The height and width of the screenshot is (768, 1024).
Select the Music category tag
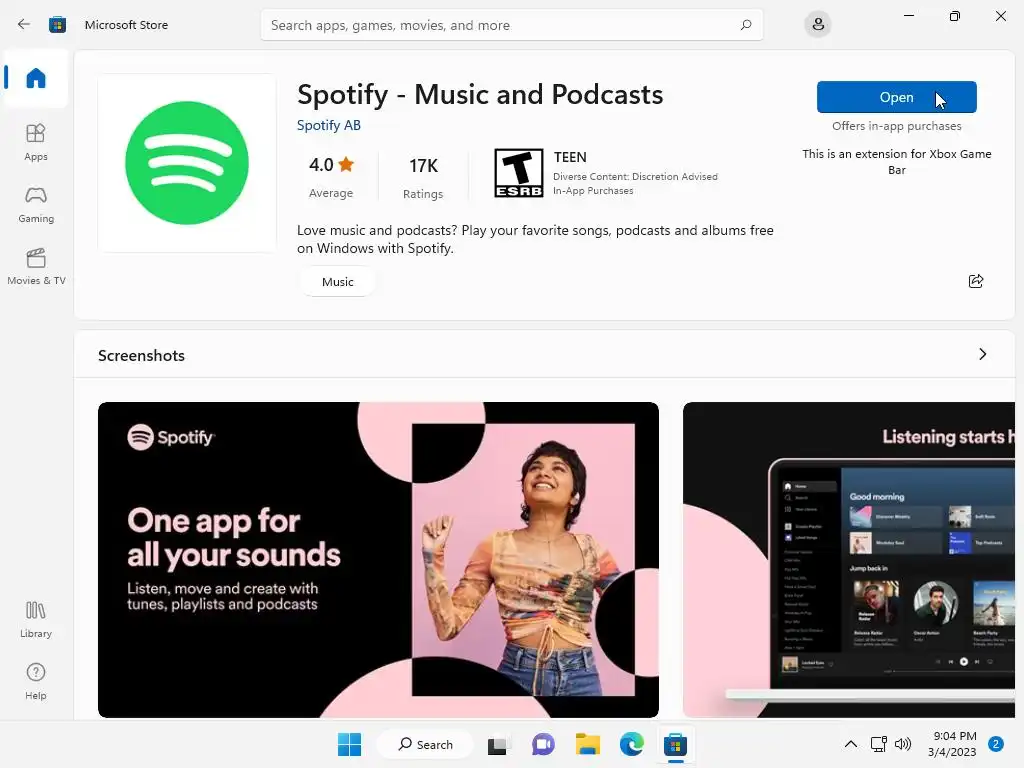tap(338, 282)
